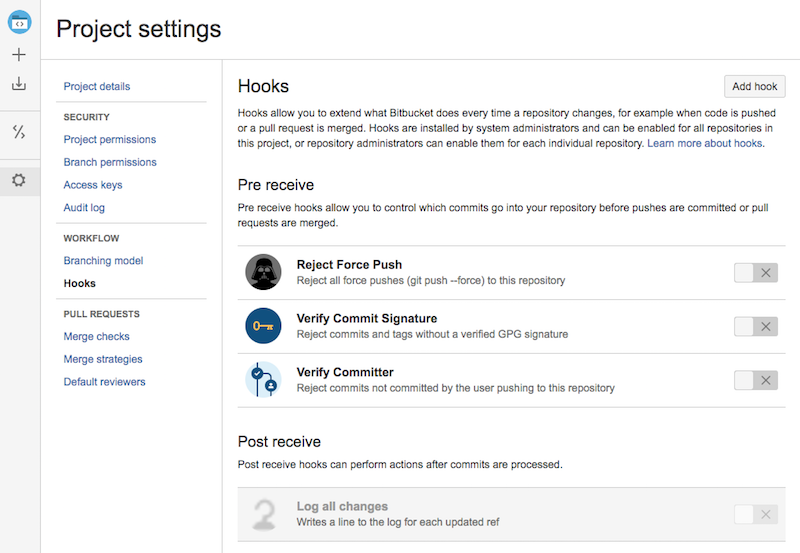This screenshot has height=553, width=800.
Task: Select Access keys in sidebar
Action: [93, 185]
